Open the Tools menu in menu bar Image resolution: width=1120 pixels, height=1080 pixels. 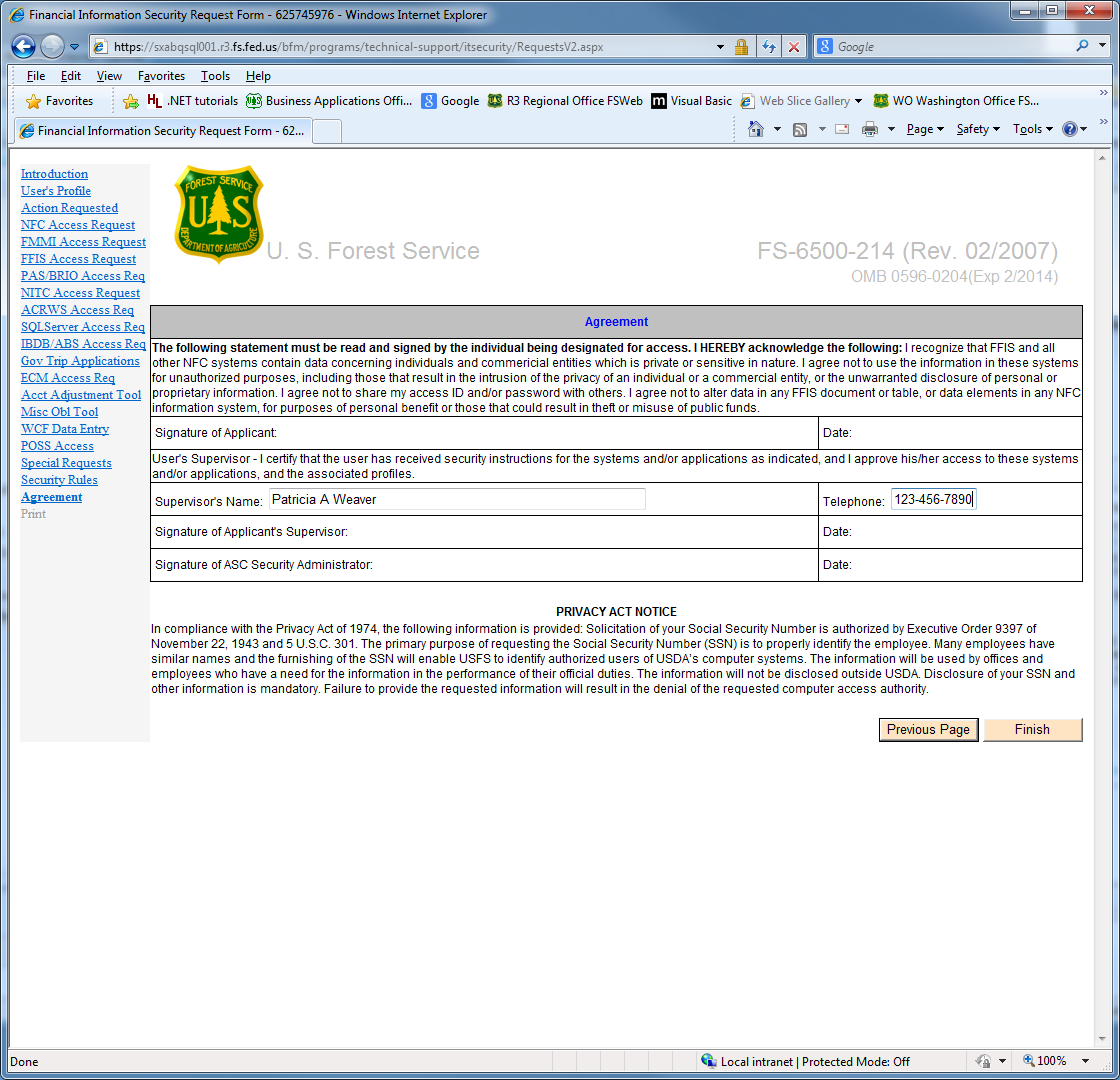[x=215, y=76]
